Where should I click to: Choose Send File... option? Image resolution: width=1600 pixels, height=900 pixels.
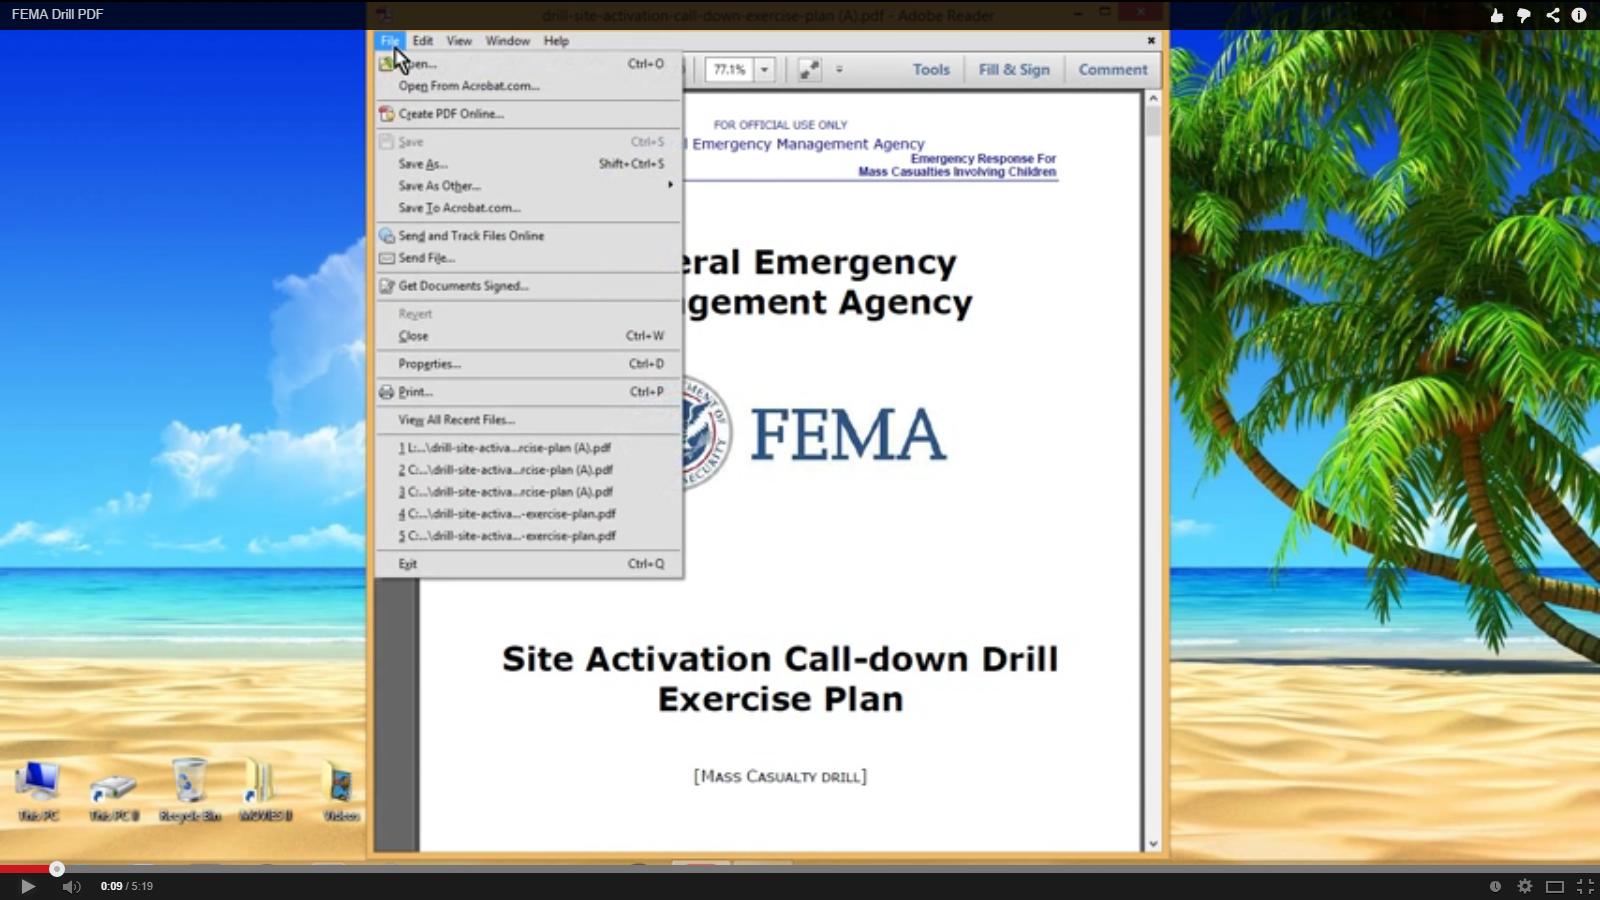coord(528,258)
